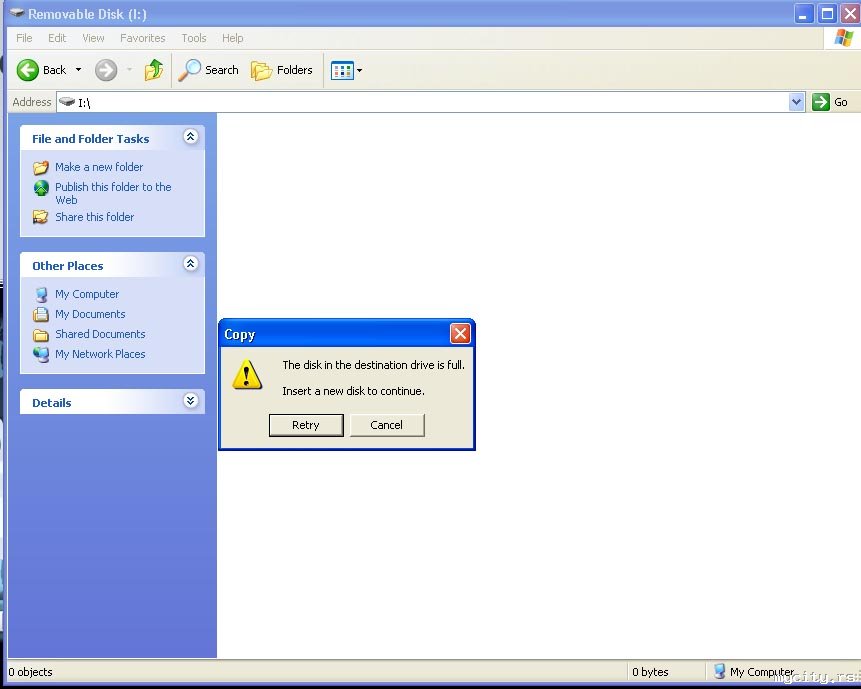Expand the Details panel
Image resolution: width=861 pixels, height=689 pixels.
[191, 401]
